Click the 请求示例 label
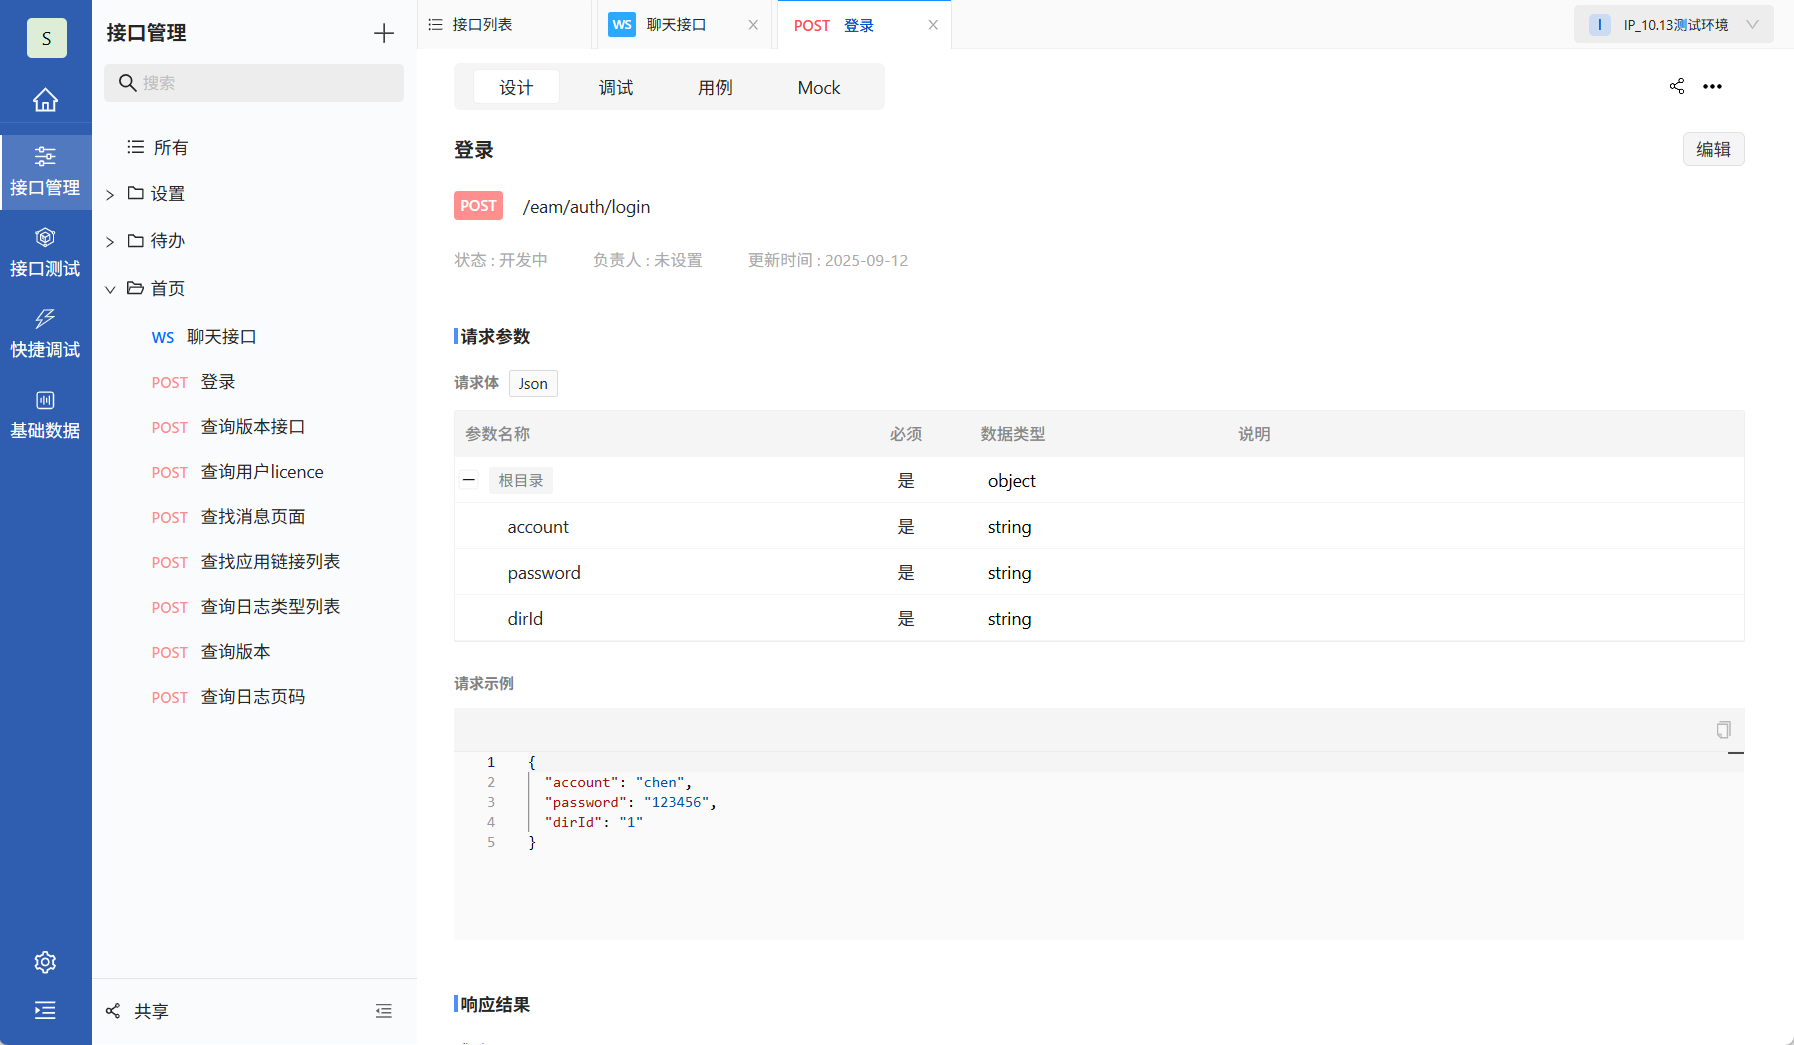The width and height of the screenshot is (1794, 1045). pyautogui.click(x=484, y=684)
